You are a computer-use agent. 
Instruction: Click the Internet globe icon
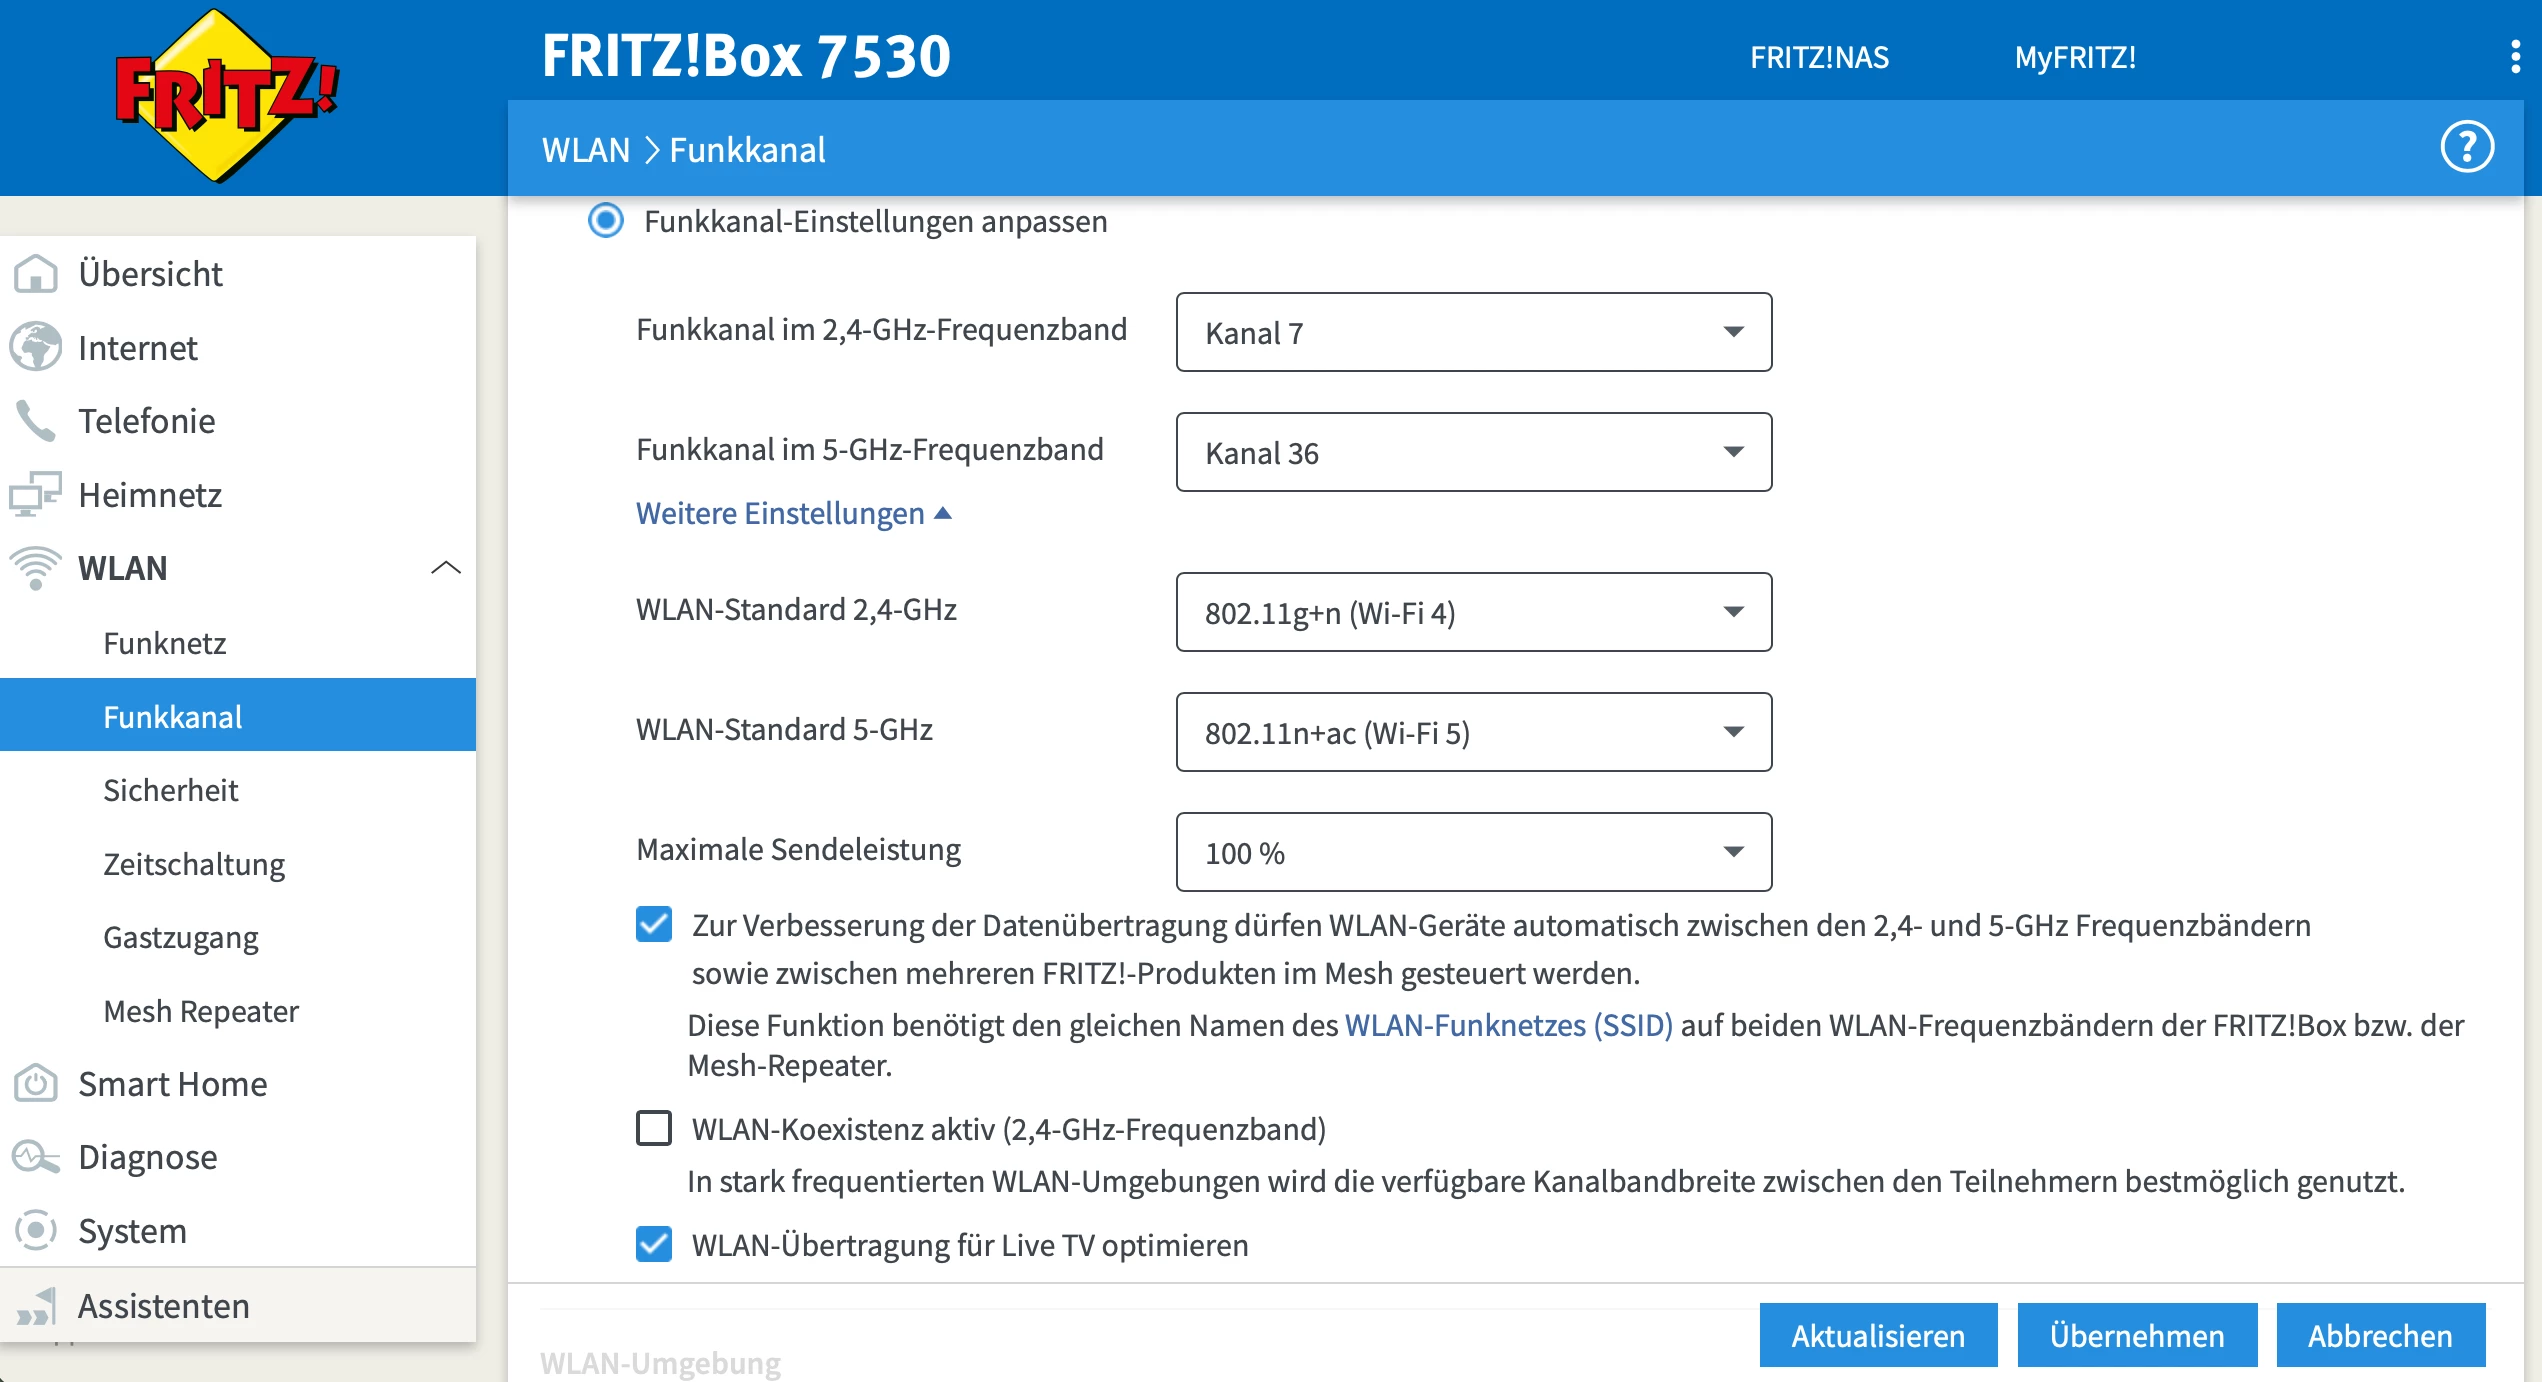tap(36, 348)
